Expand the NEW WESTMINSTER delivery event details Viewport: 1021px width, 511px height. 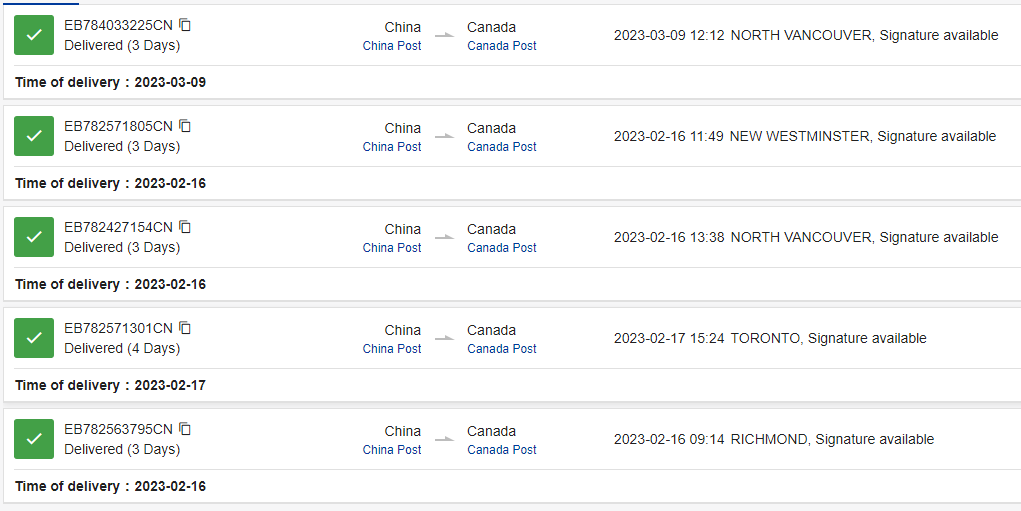coord(805,136)
